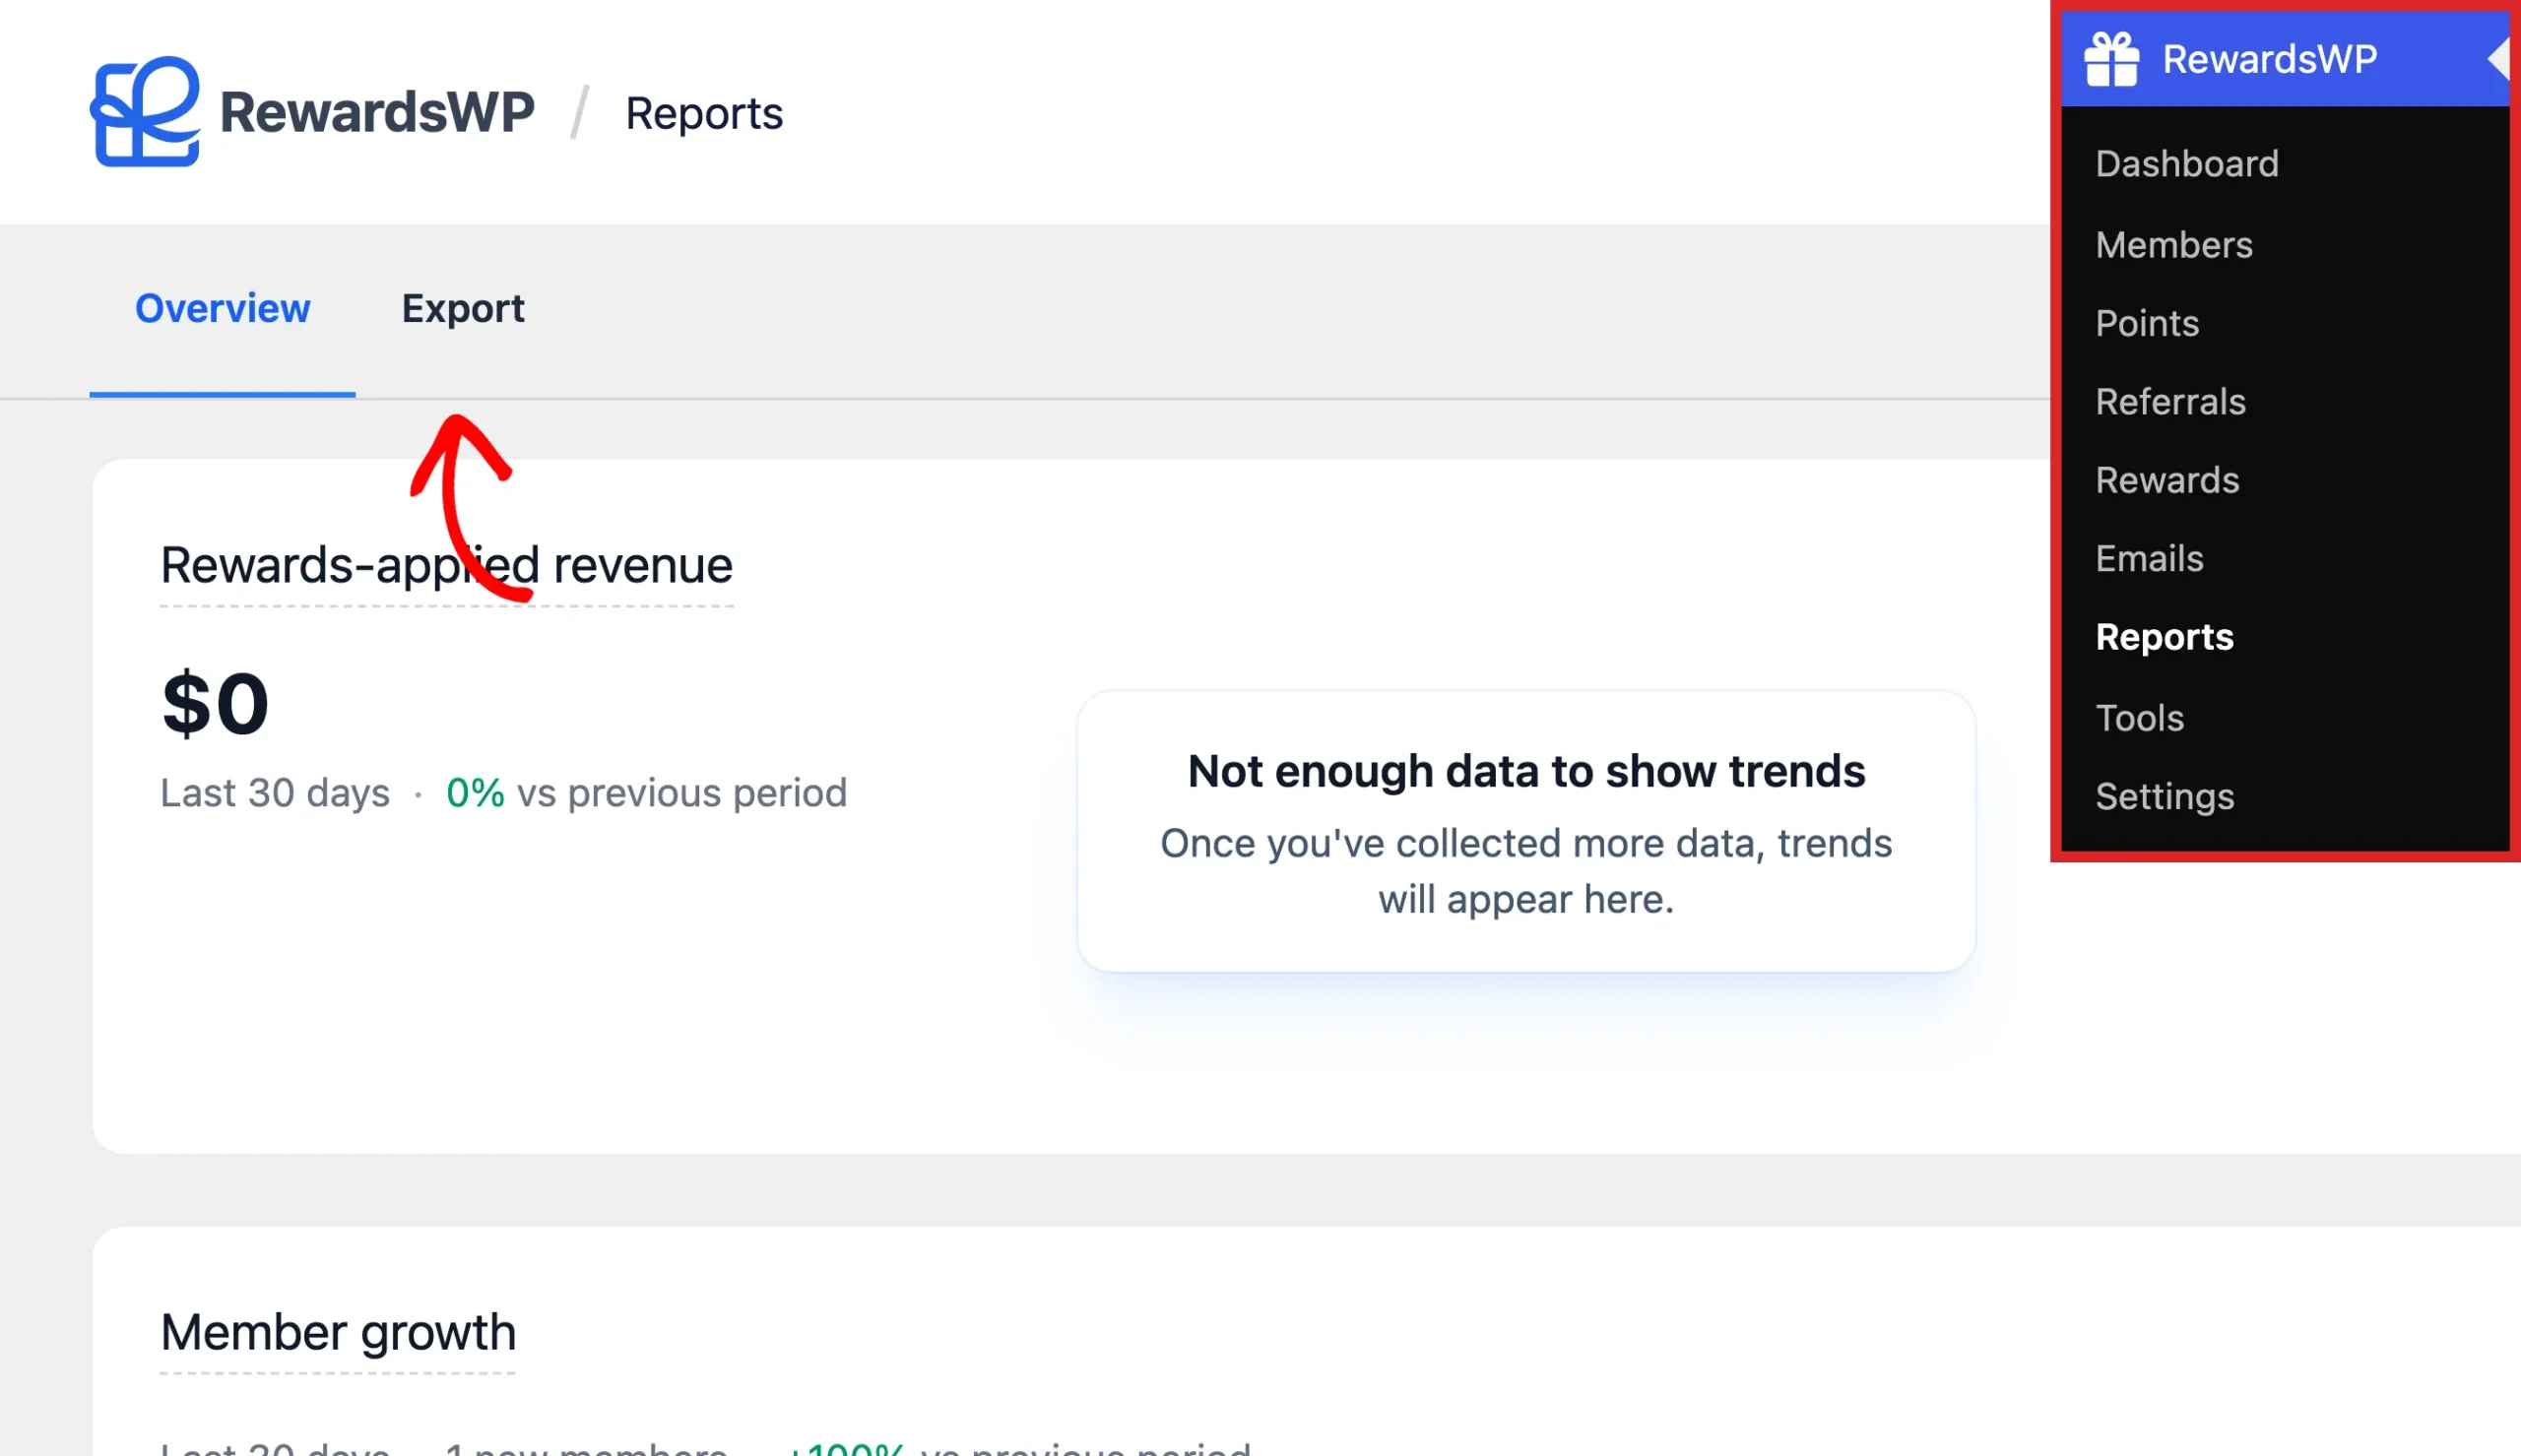Viewport: 2521px width, 1456px height.
Task: Open Dashboard in the sidebar menu
Action: click(x=2187, y=164)
